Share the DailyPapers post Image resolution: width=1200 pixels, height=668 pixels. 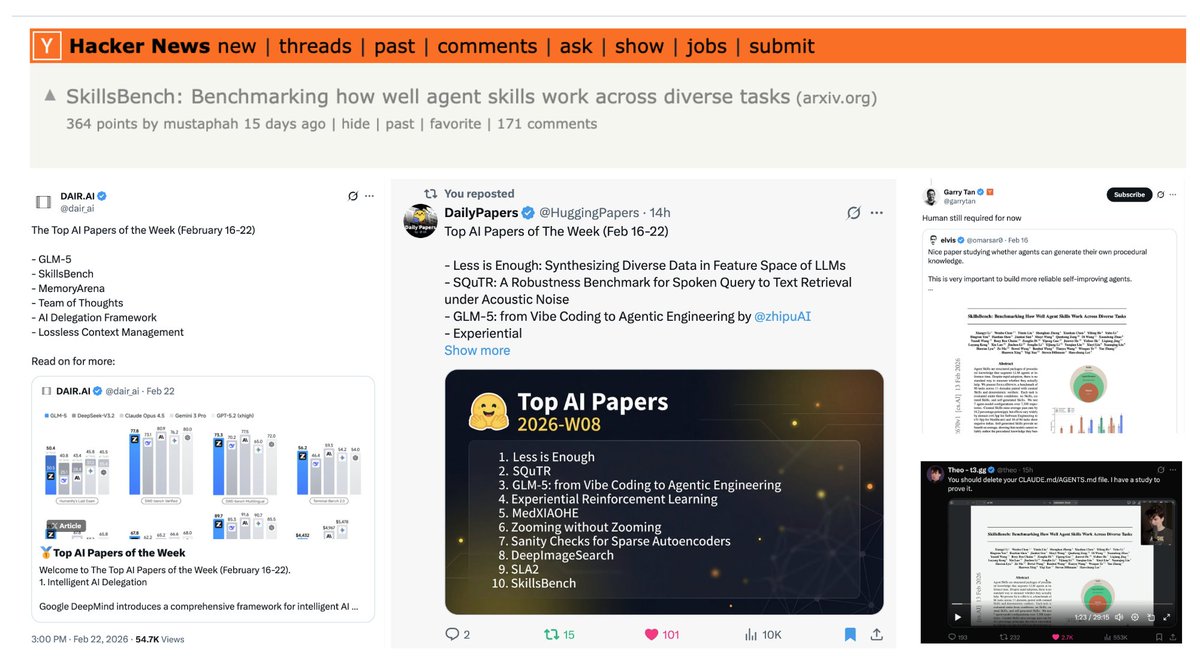[x=877, y=634]
